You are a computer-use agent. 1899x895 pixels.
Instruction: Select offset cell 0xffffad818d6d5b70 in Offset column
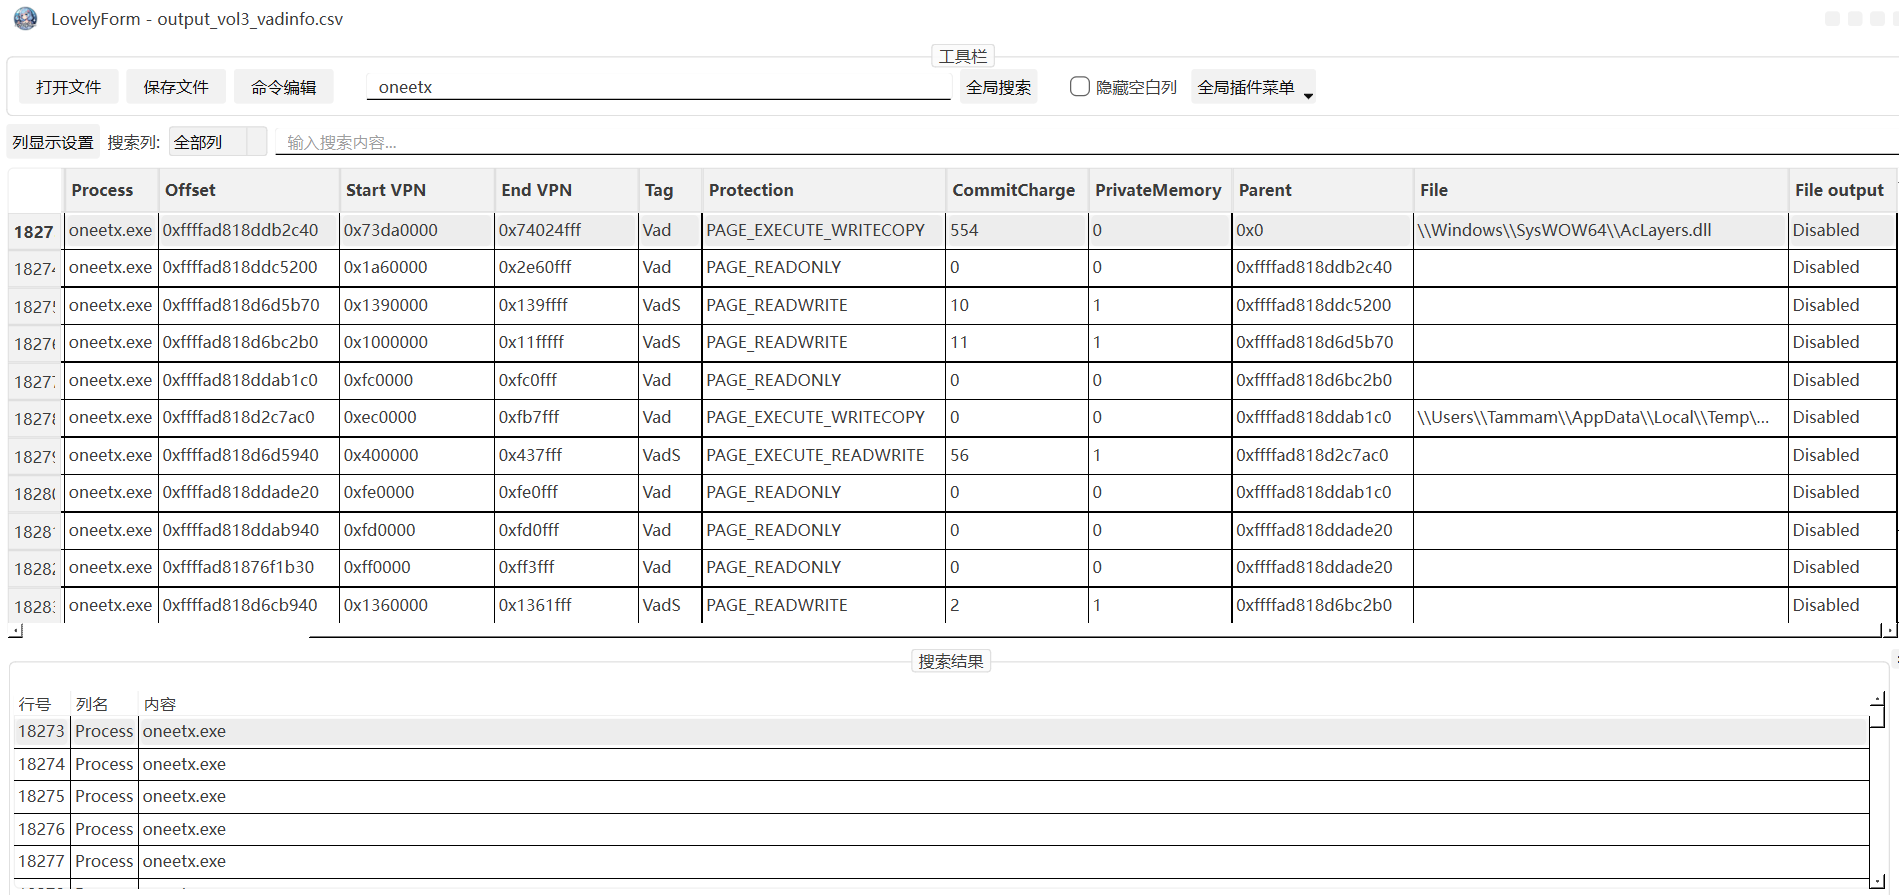248,305
